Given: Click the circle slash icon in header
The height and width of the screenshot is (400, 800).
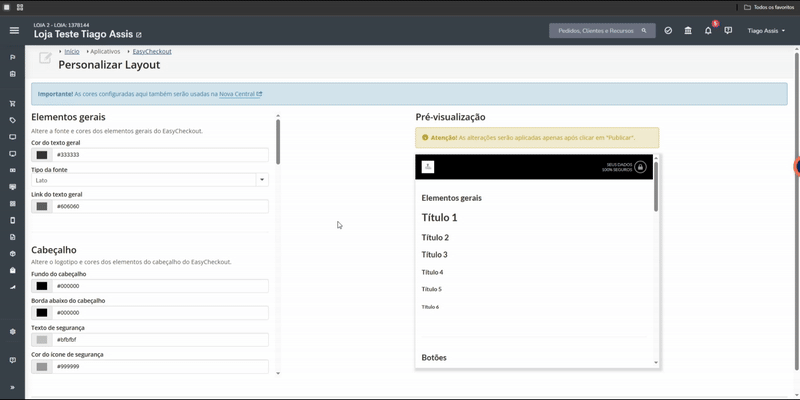Looking at the screenshot, I should [668, 31].
